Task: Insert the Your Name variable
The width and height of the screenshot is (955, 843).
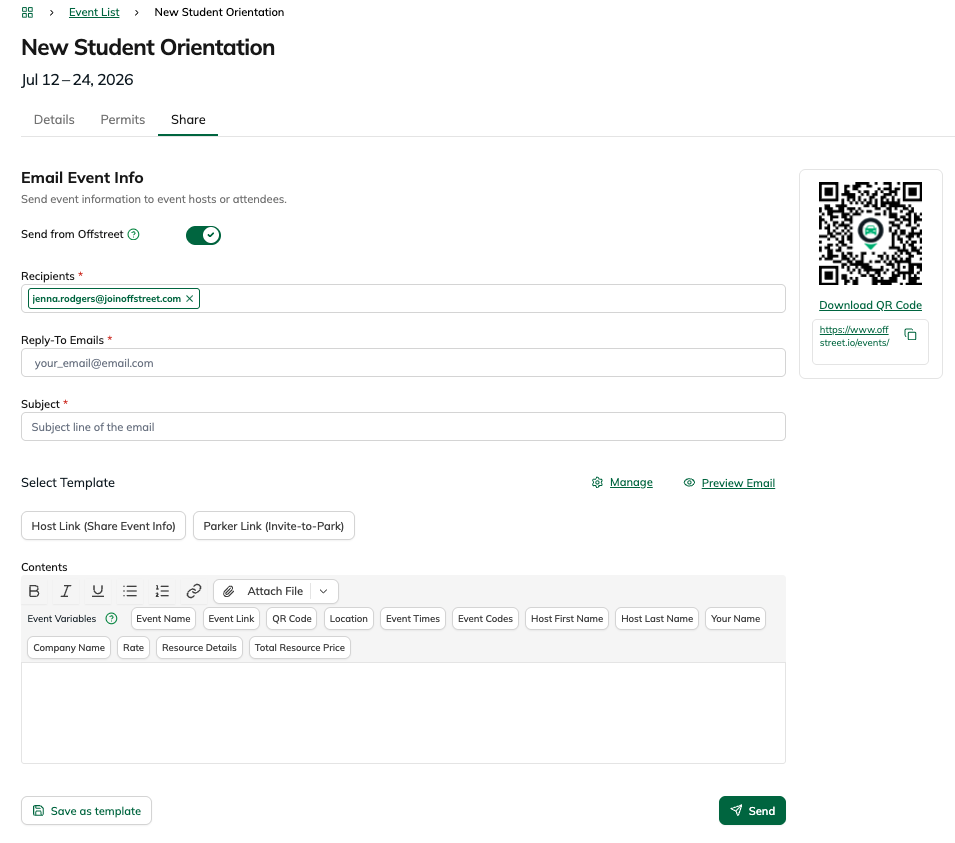Action: coord(735,619)
